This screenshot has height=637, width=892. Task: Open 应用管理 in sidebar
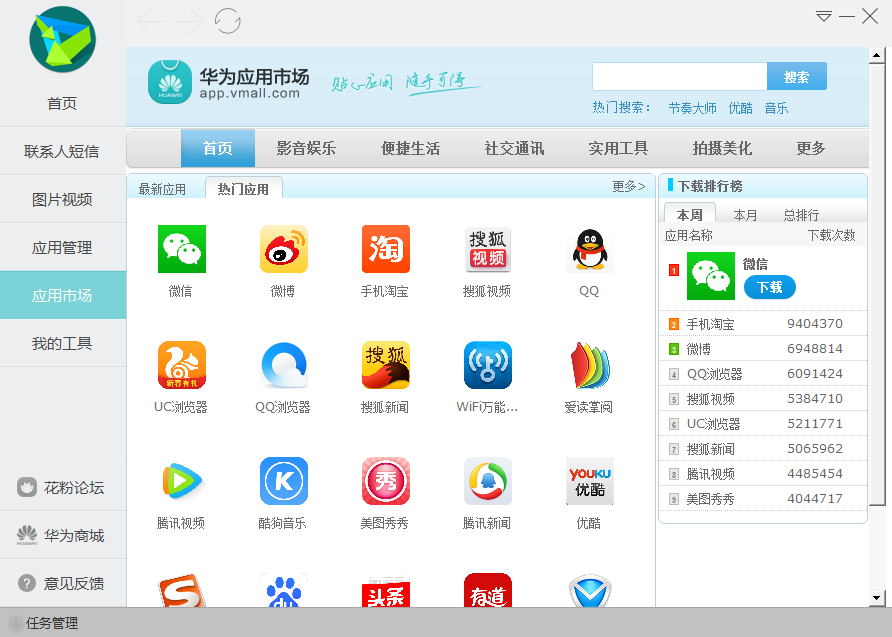click(63, 247)
